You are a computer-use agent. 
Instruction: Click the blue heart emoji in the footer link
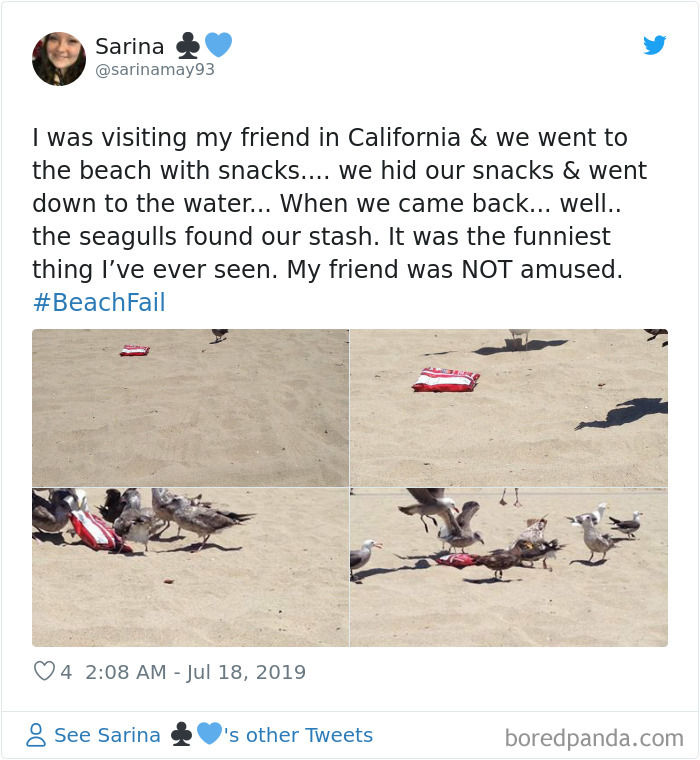point(208,735)
